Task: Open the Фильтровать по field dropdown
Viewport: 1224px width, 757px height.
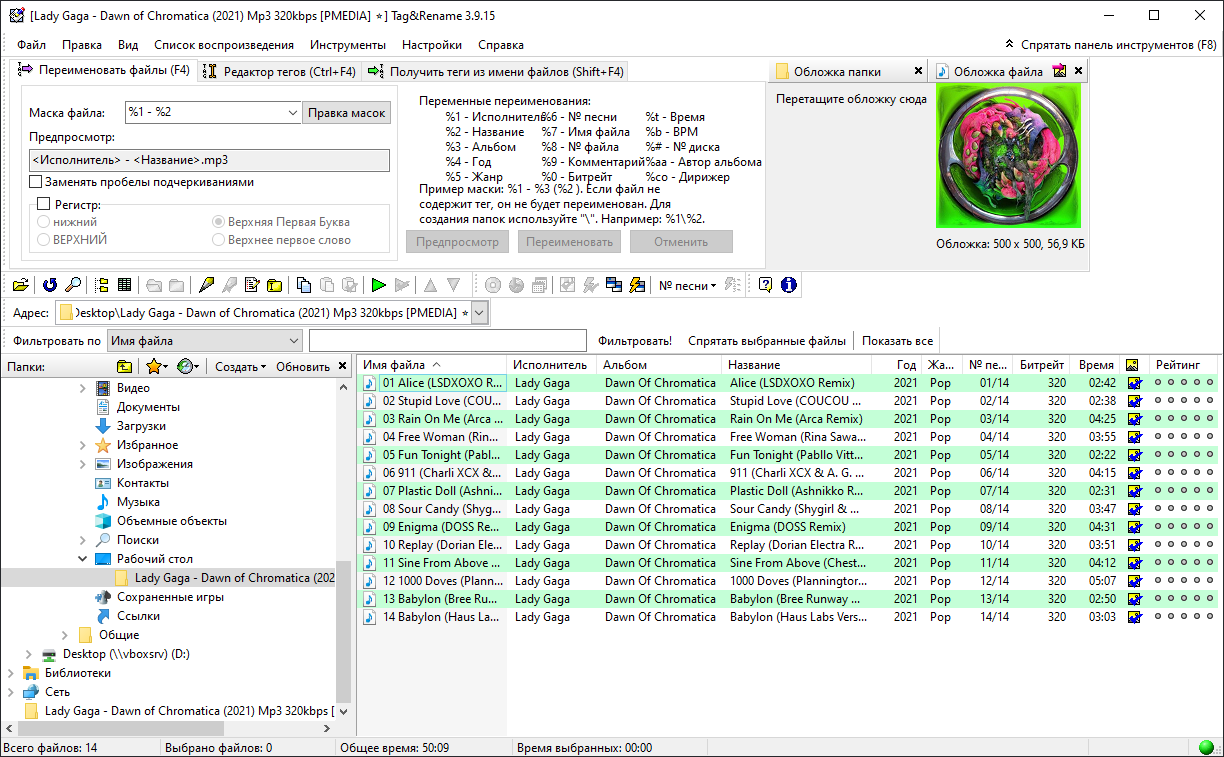Action: click(293, 341)
